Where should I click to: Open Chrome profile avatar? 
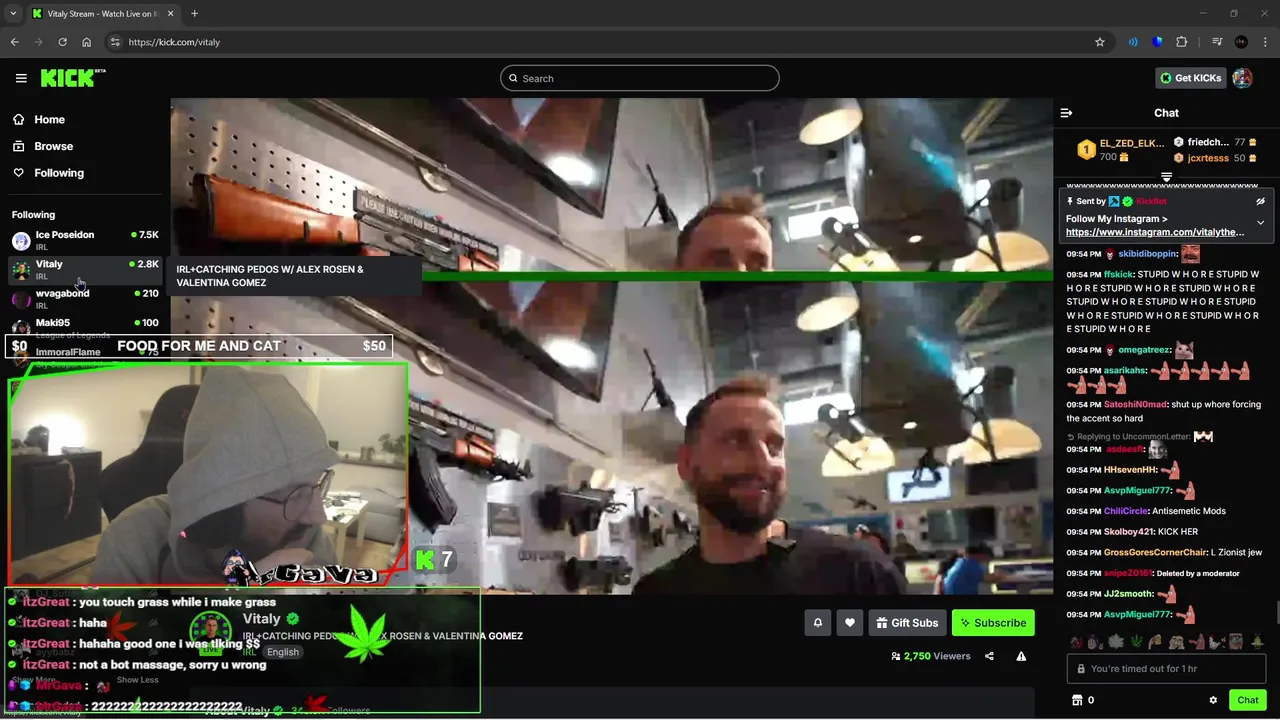(1241, 42)
